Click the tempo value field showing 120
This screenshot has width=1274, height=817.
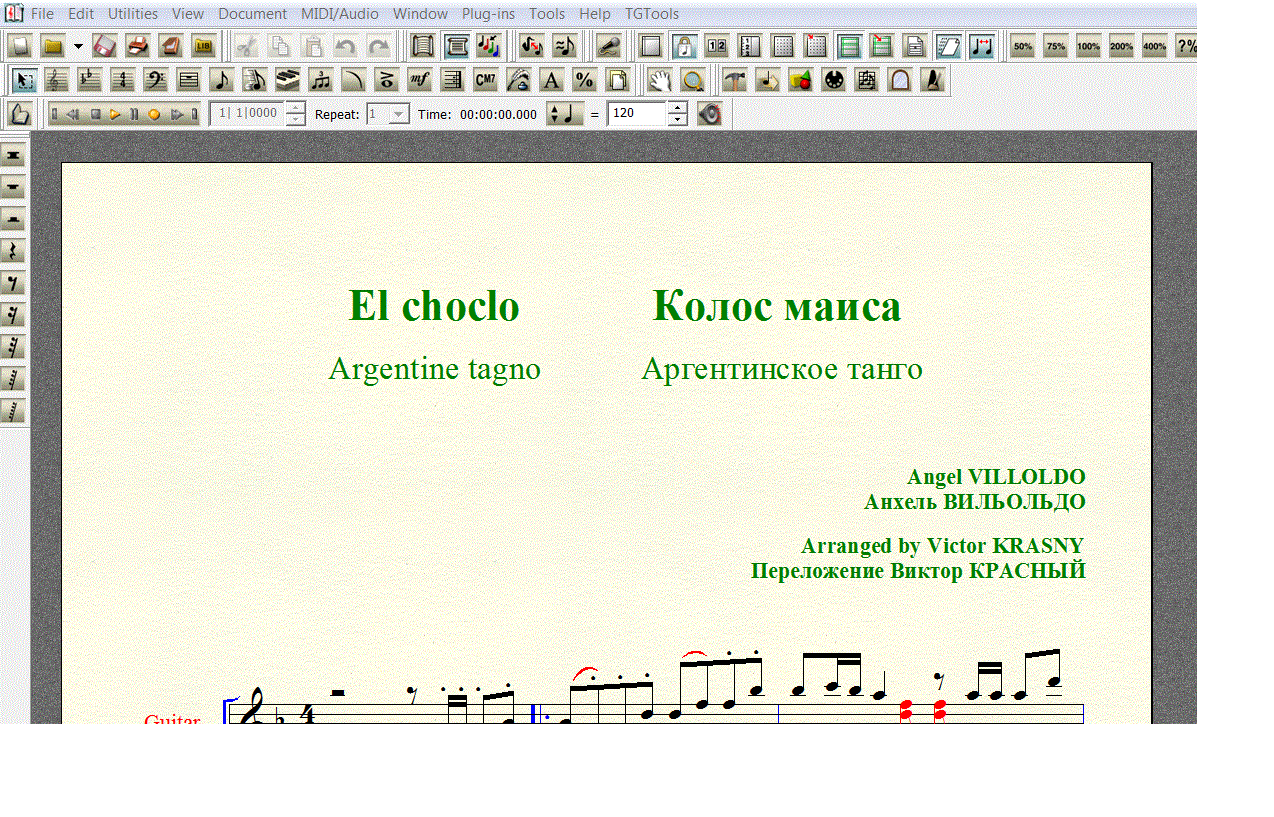[x=636, y=114]
